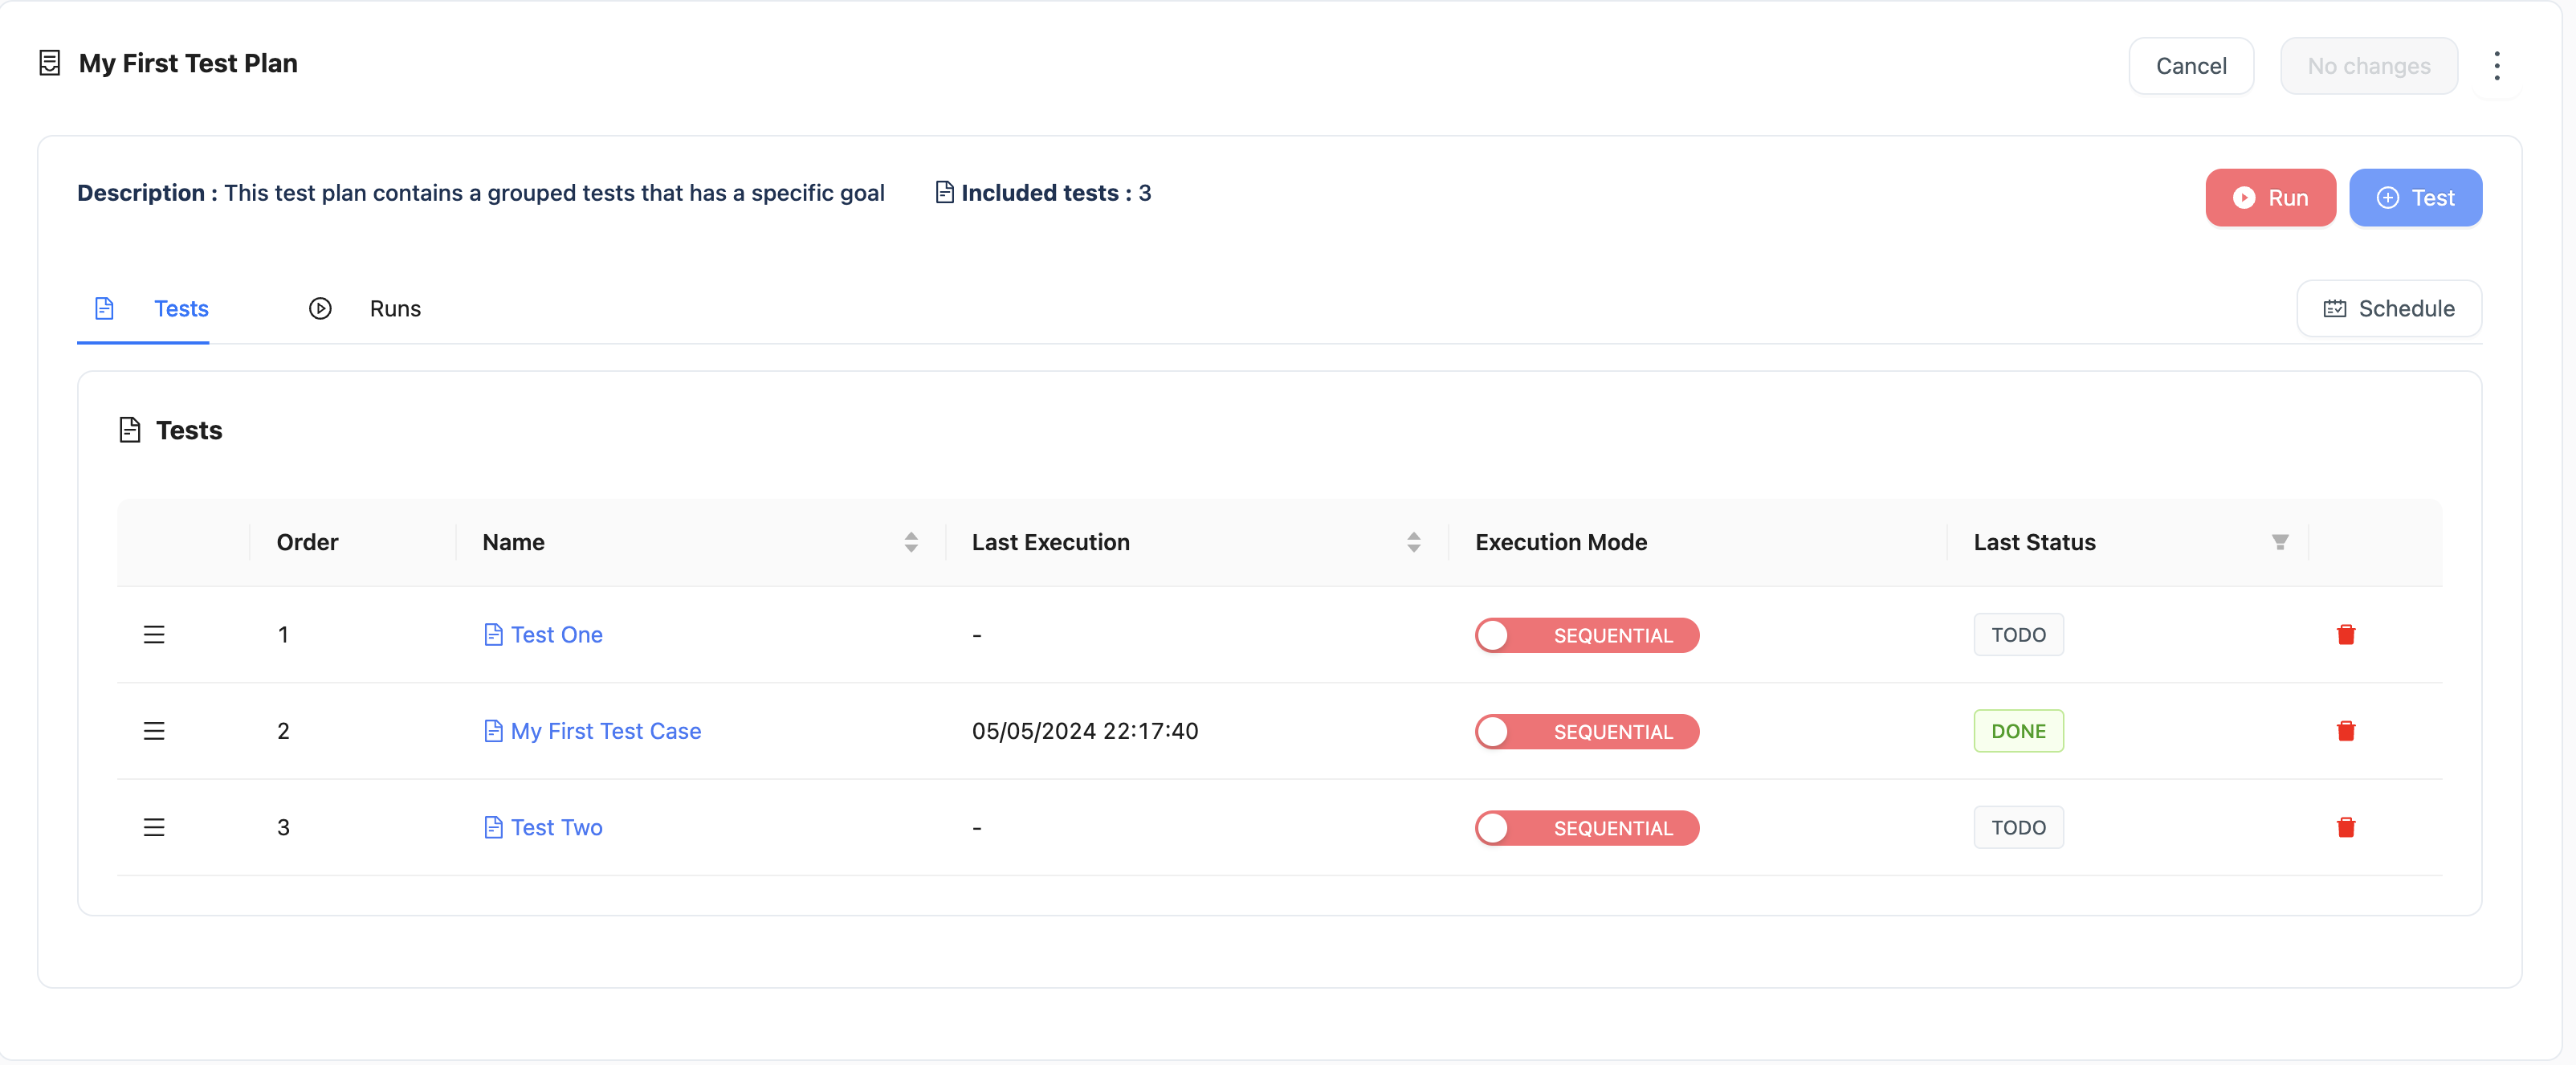2576x1065 pixels.
Task: Click the Execution Mode column header
Action: pyautogui.click(x=1561, y=542)
